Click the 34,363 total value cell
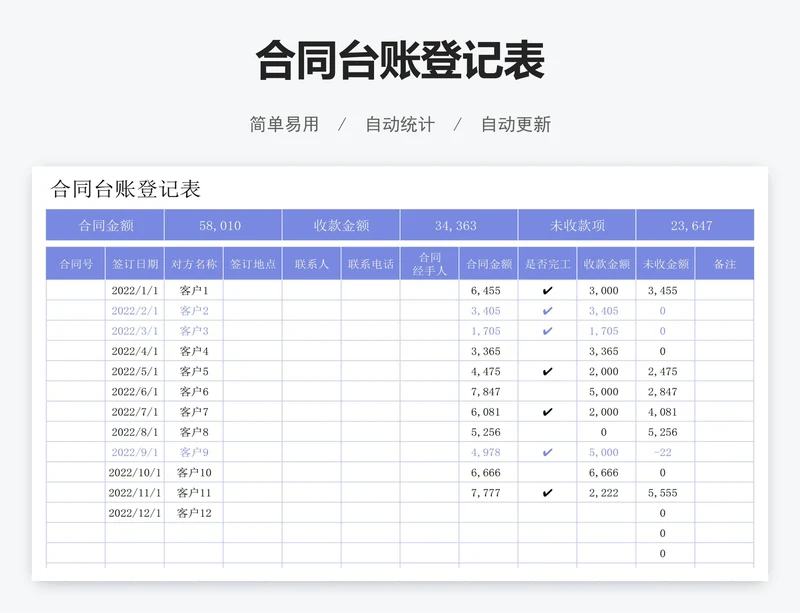 coord(459,225)
